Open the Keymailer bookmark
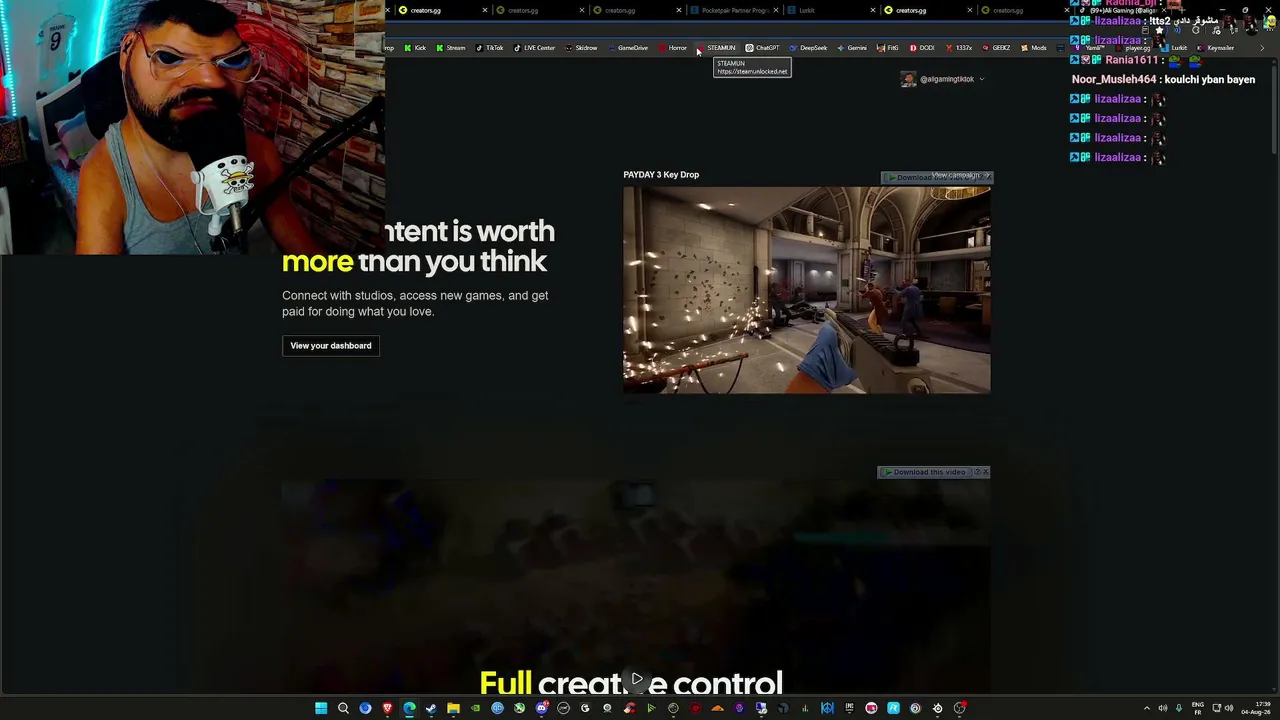 [x=1216, y=48]
